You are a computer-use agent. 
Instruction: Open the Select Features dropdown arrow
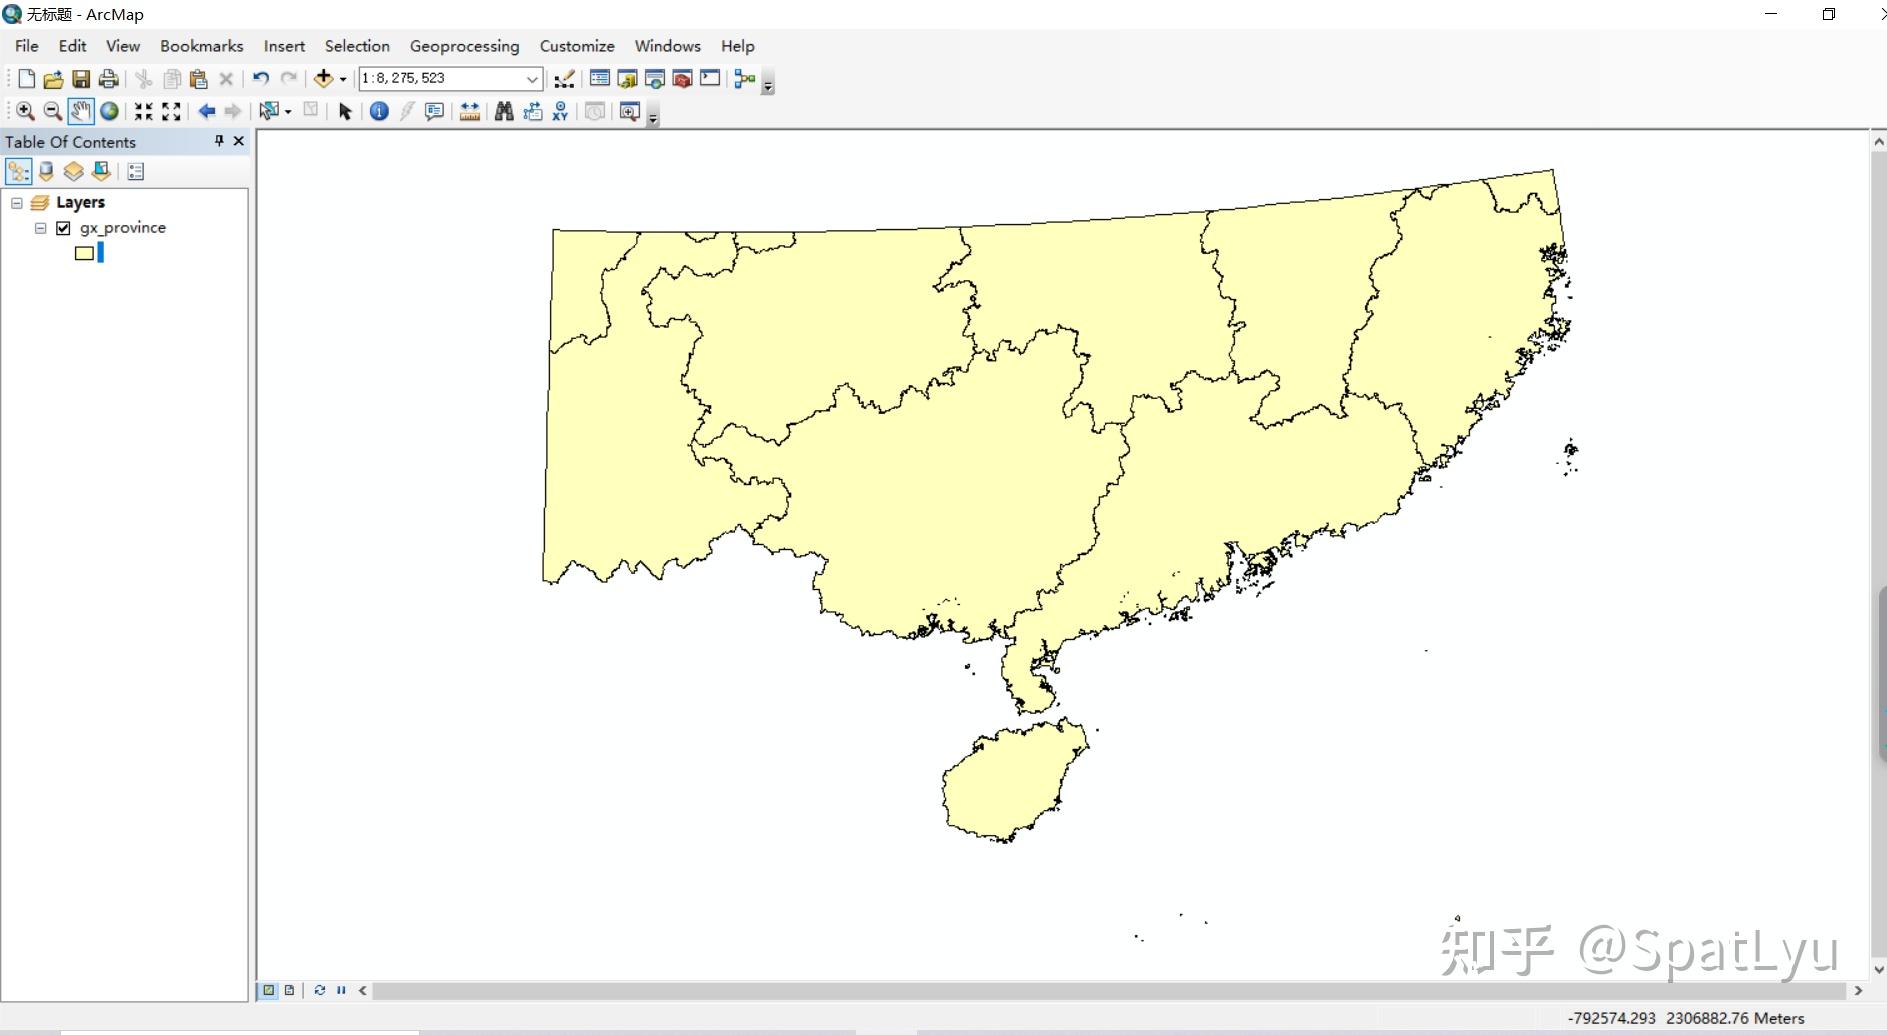tap(288, 112)
